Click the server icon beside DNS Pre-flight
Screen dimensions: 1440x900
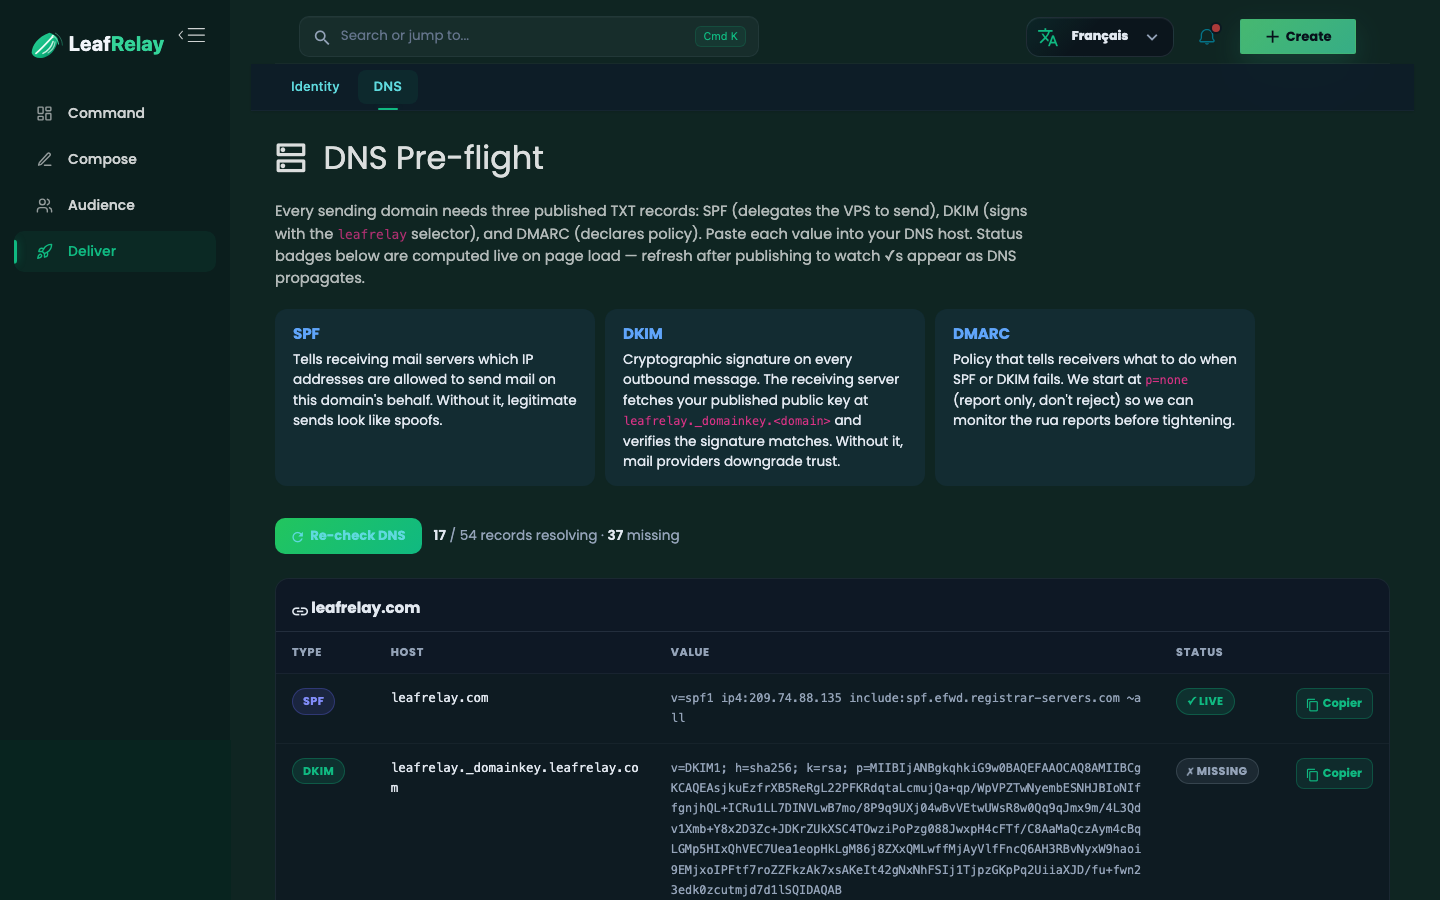(291, 158)
